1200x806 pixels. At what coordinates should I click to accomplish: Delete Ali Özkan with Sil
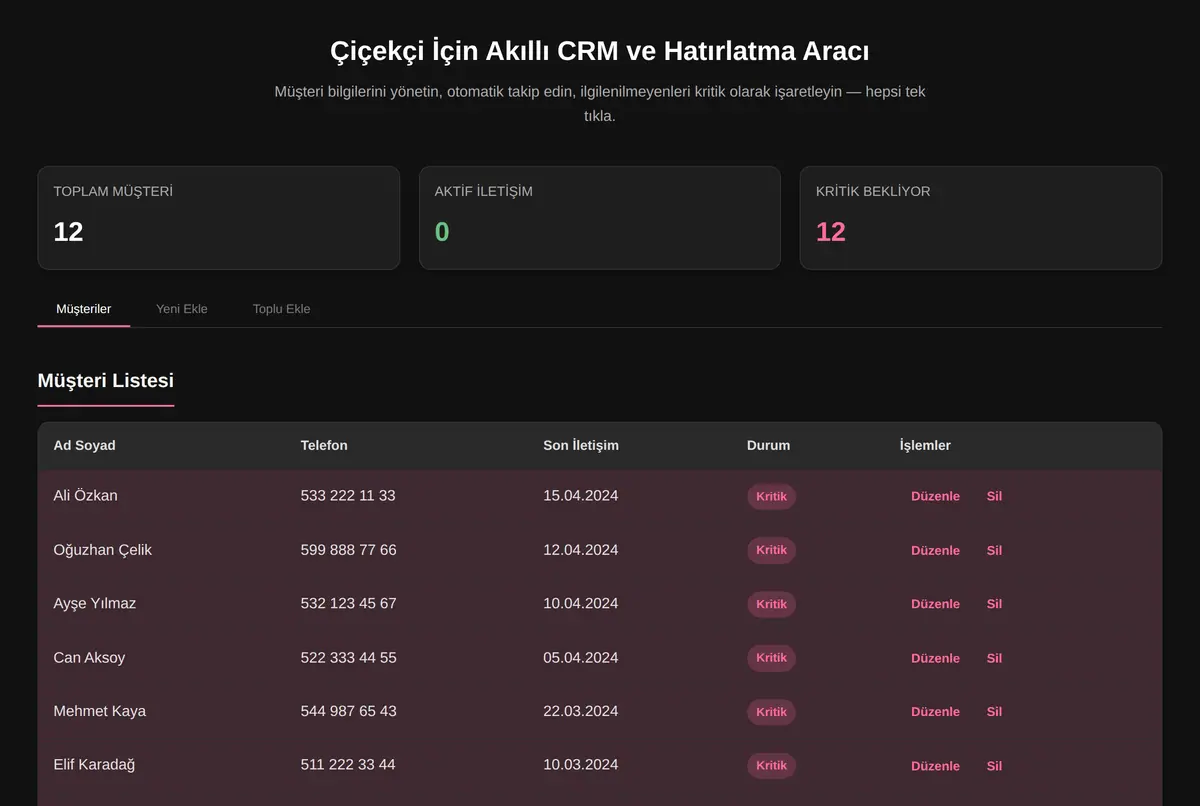[994, 496]
